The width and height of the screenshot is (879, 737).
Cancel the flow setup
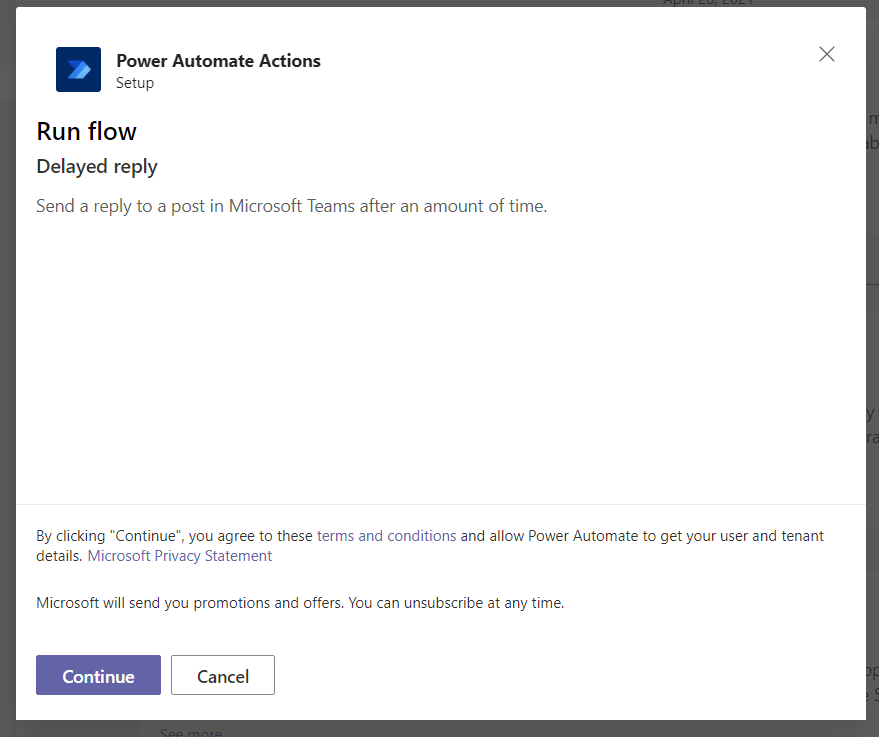(x=222, y=676)
